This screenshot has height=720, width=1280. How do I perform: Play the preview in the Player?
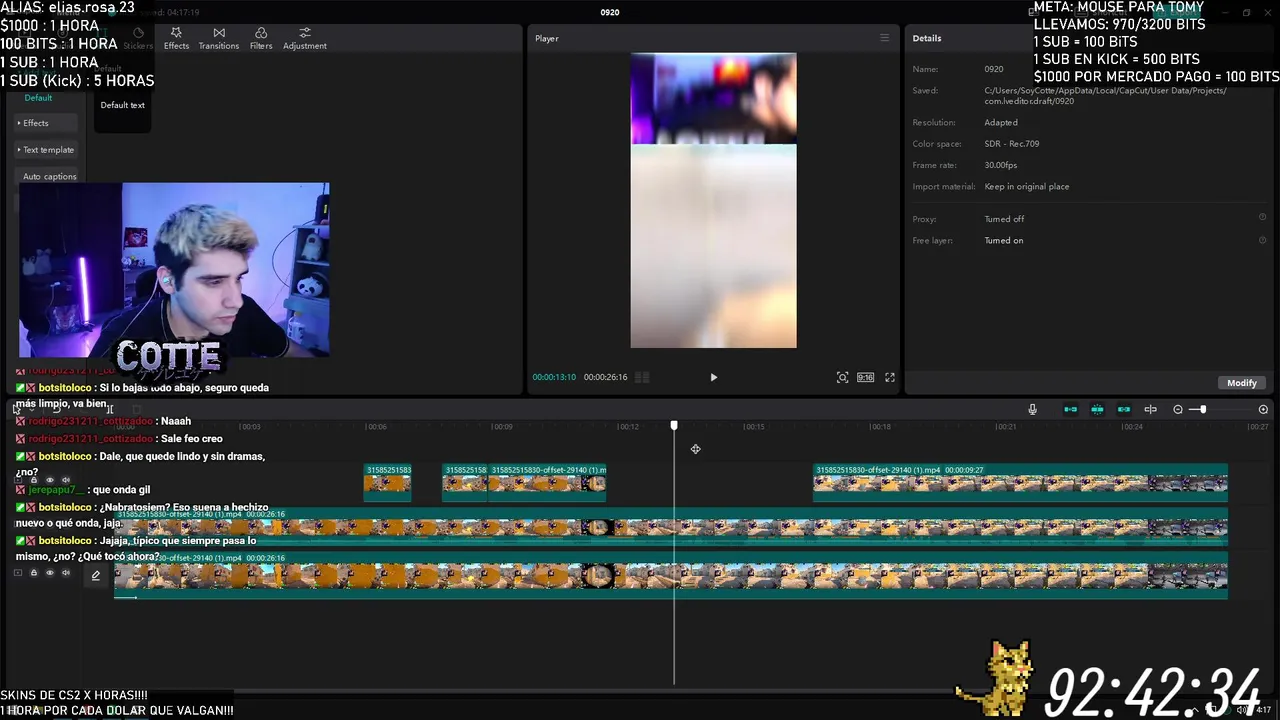(x=713, y=377)
